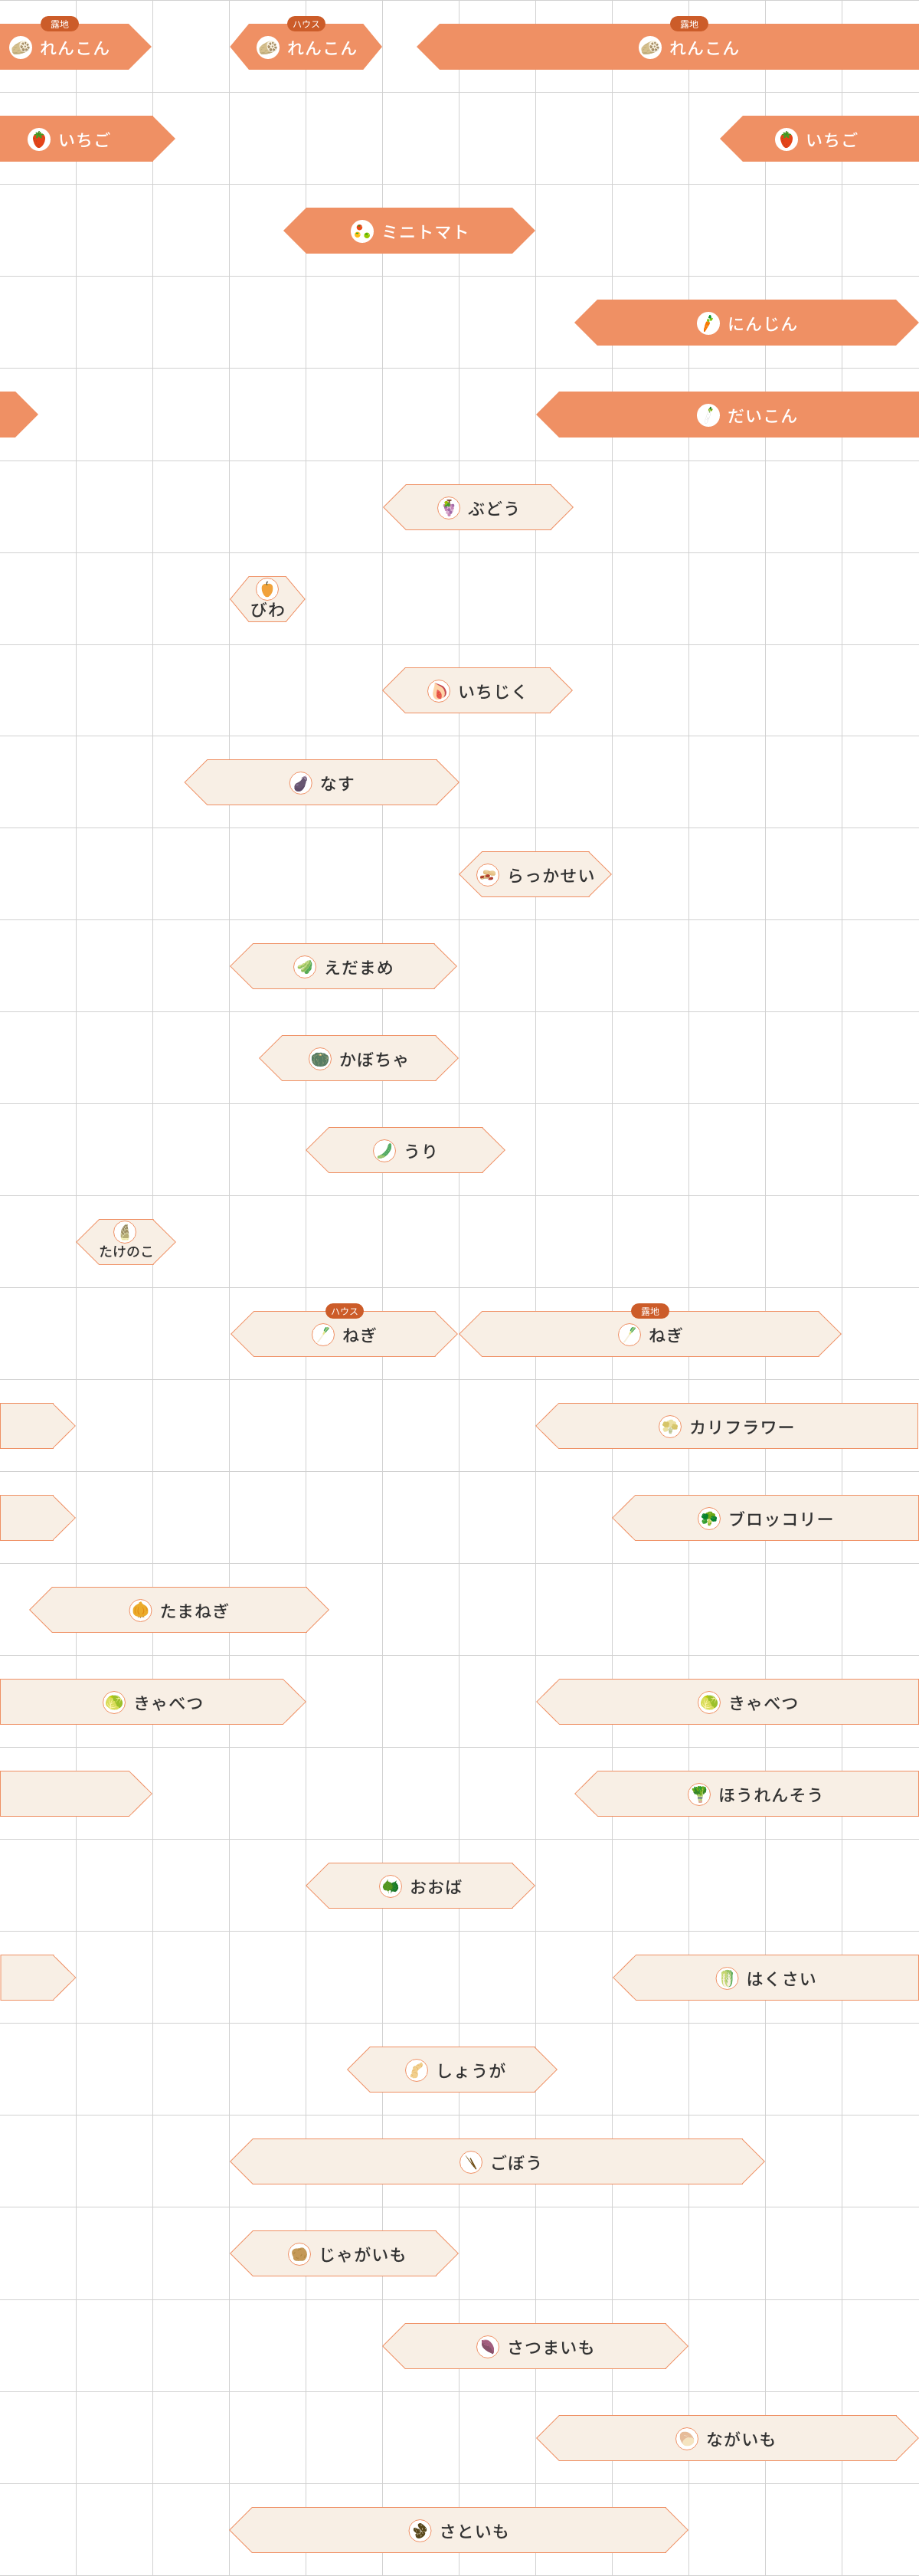Click the さといも label
Image resolution: width=919 pixels, height=2576 pixels.
coord(474,2531)
